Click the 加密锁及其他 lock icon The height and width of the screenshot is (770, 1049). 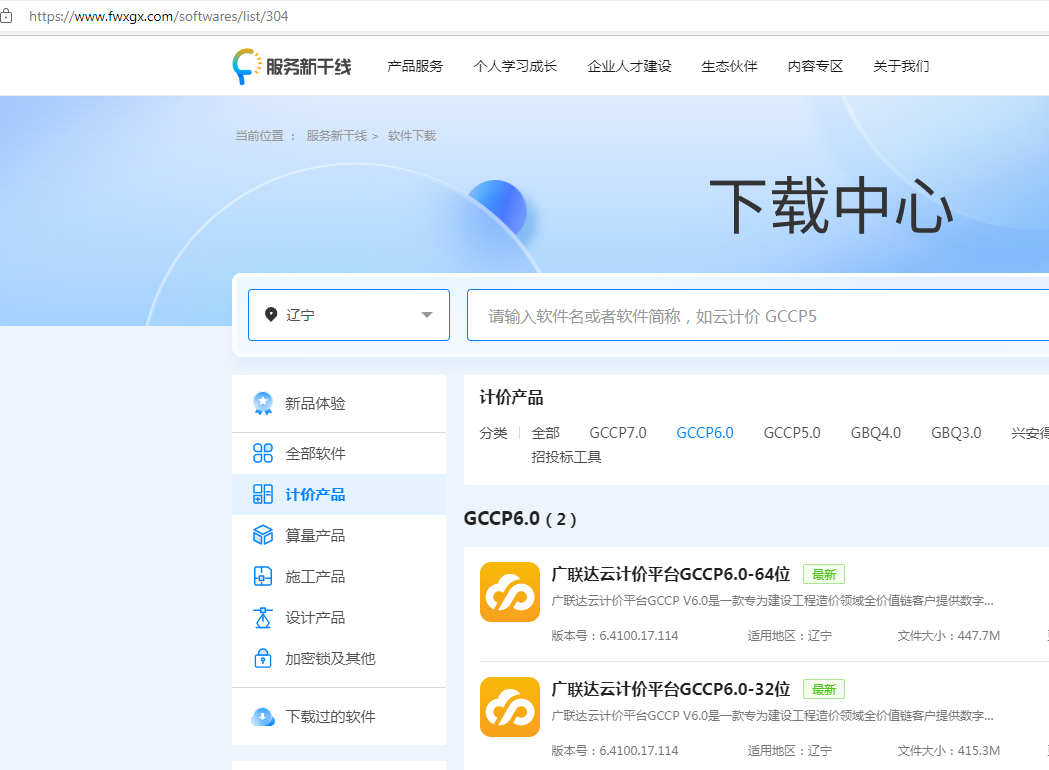[263, 658]
